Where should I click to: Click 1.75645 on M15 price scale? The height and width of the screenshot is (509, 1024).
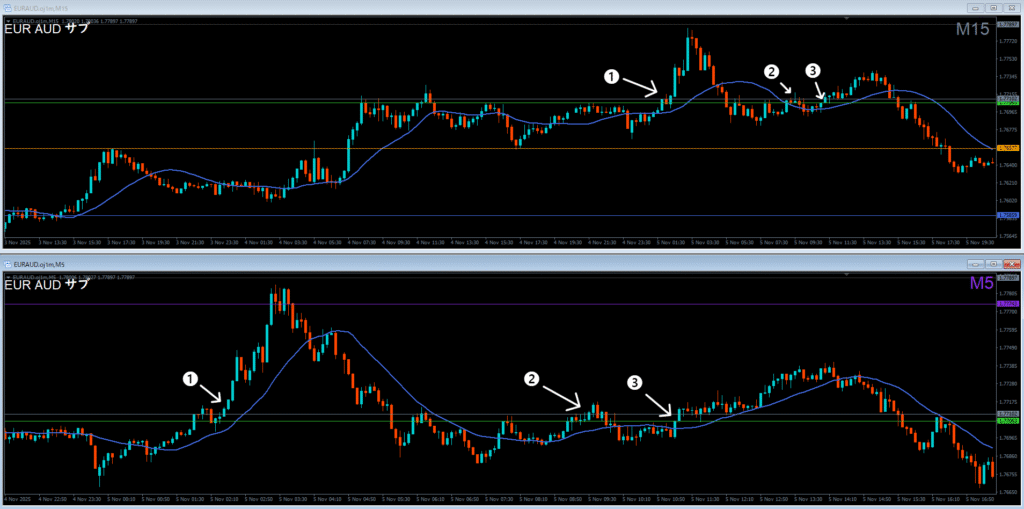click(x=1006, y=236)
